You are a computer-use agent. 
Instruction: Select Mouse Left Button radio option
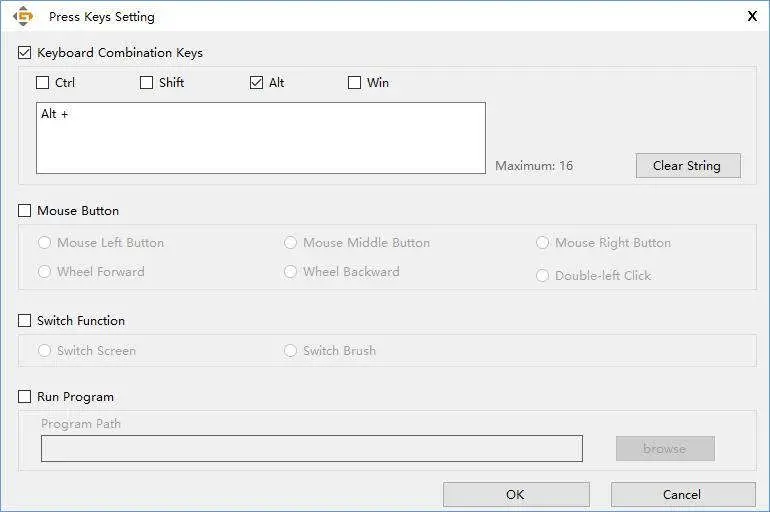[x=45, y=243]
